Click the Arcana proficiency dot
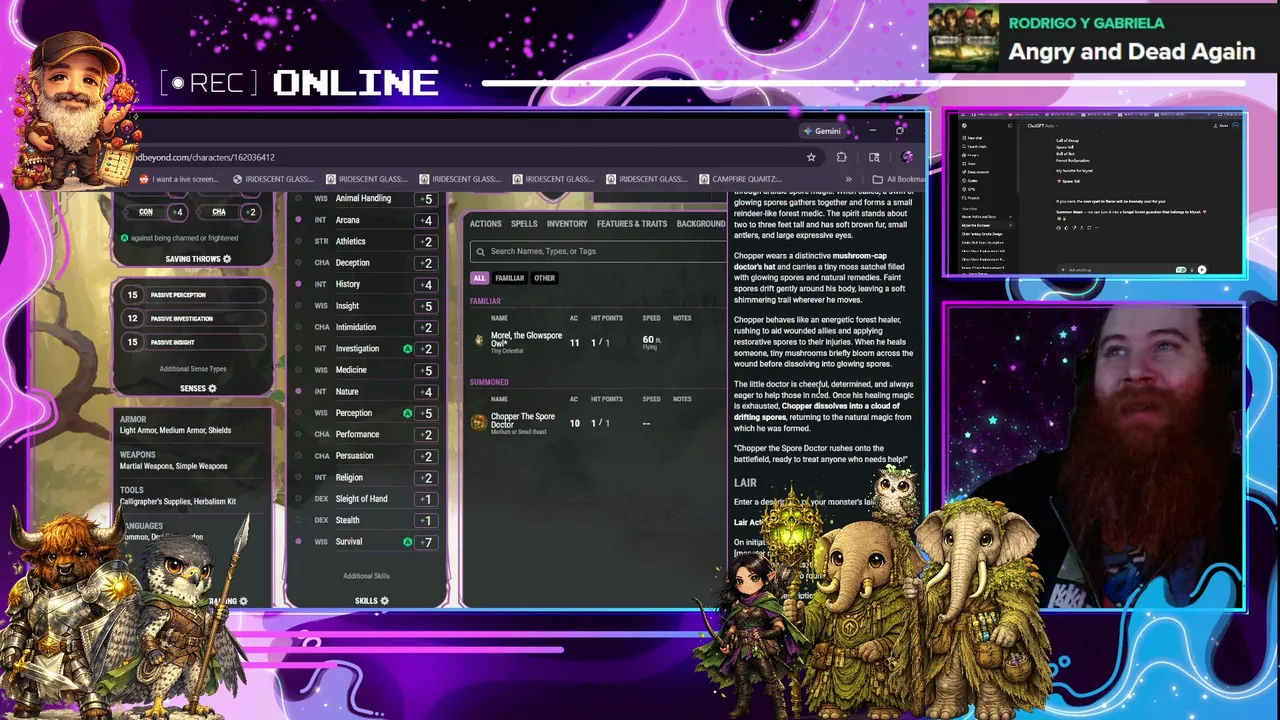The image size is (1280, 720). pos(298,220)
